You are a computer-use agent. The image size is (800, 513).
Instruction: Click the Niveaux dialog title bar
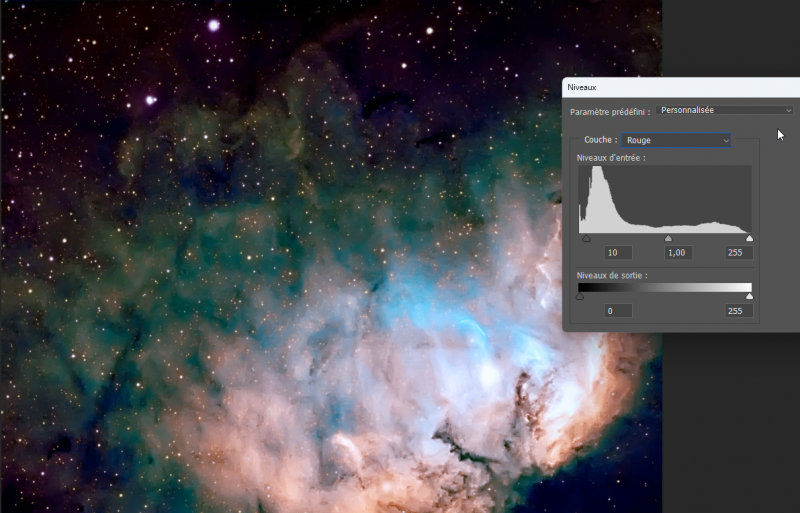[x=681, y=87]
